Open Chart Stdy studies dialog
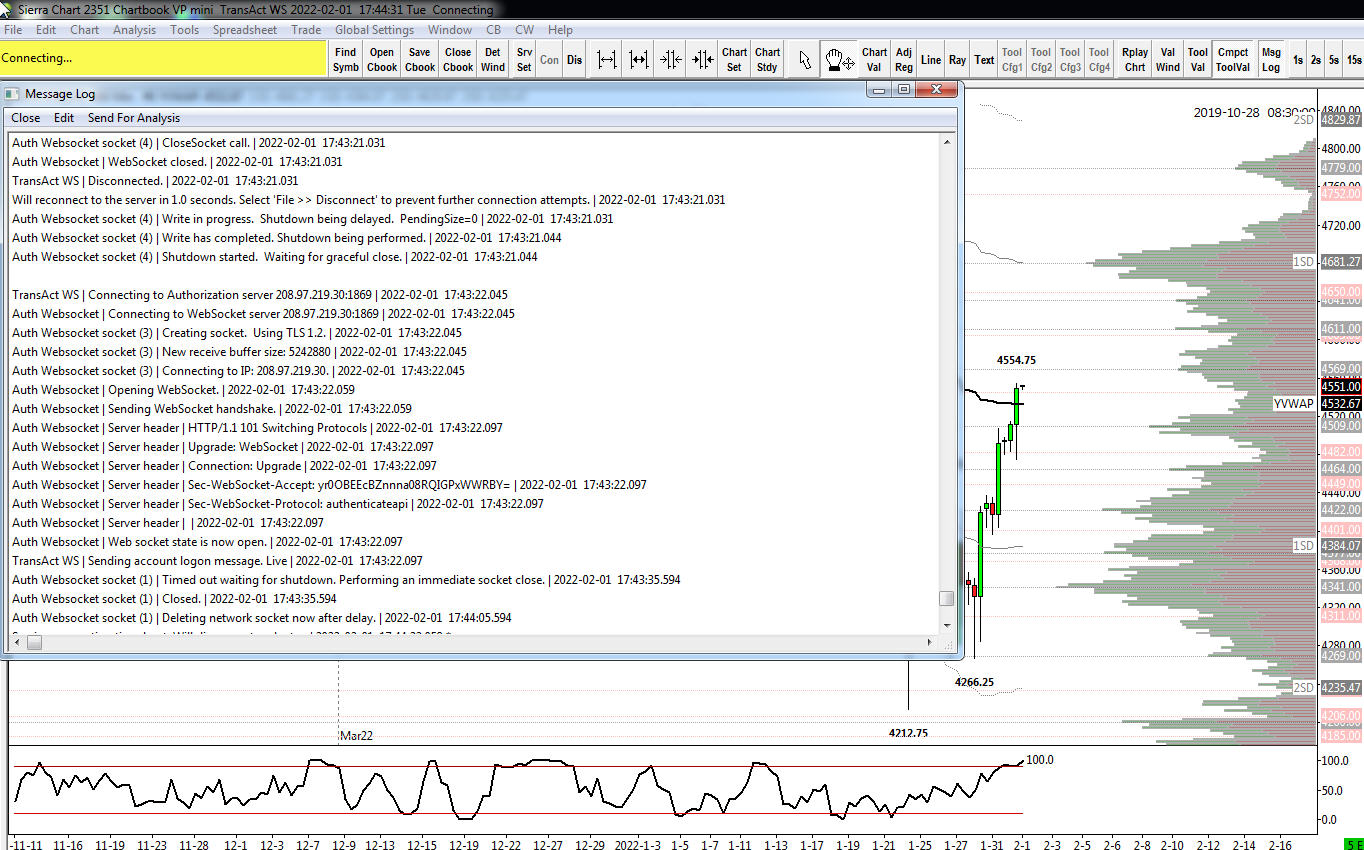 coord(767,60)
